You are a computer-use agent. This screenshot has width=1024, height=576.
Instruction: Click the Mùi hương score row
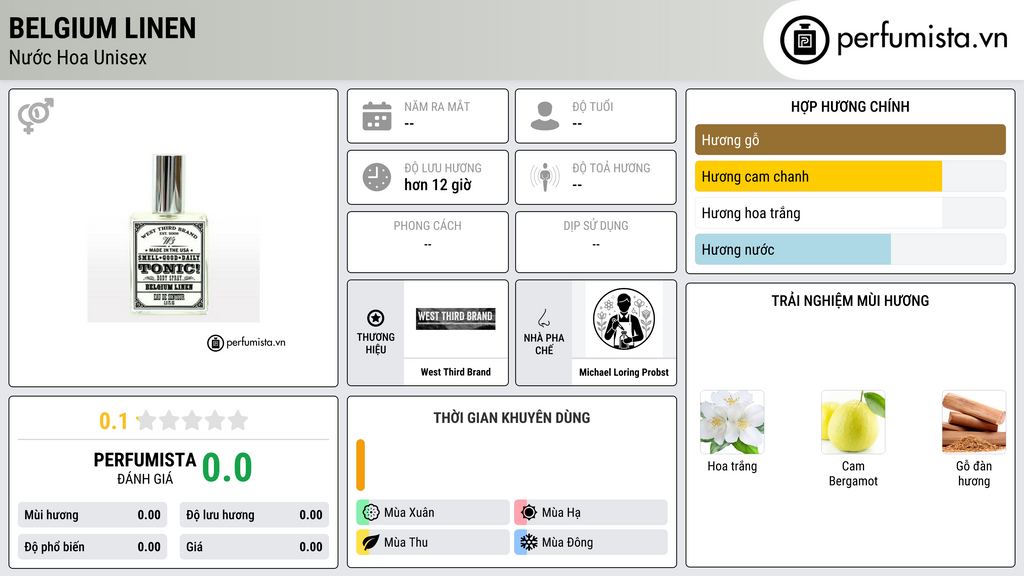coord(93,515)
